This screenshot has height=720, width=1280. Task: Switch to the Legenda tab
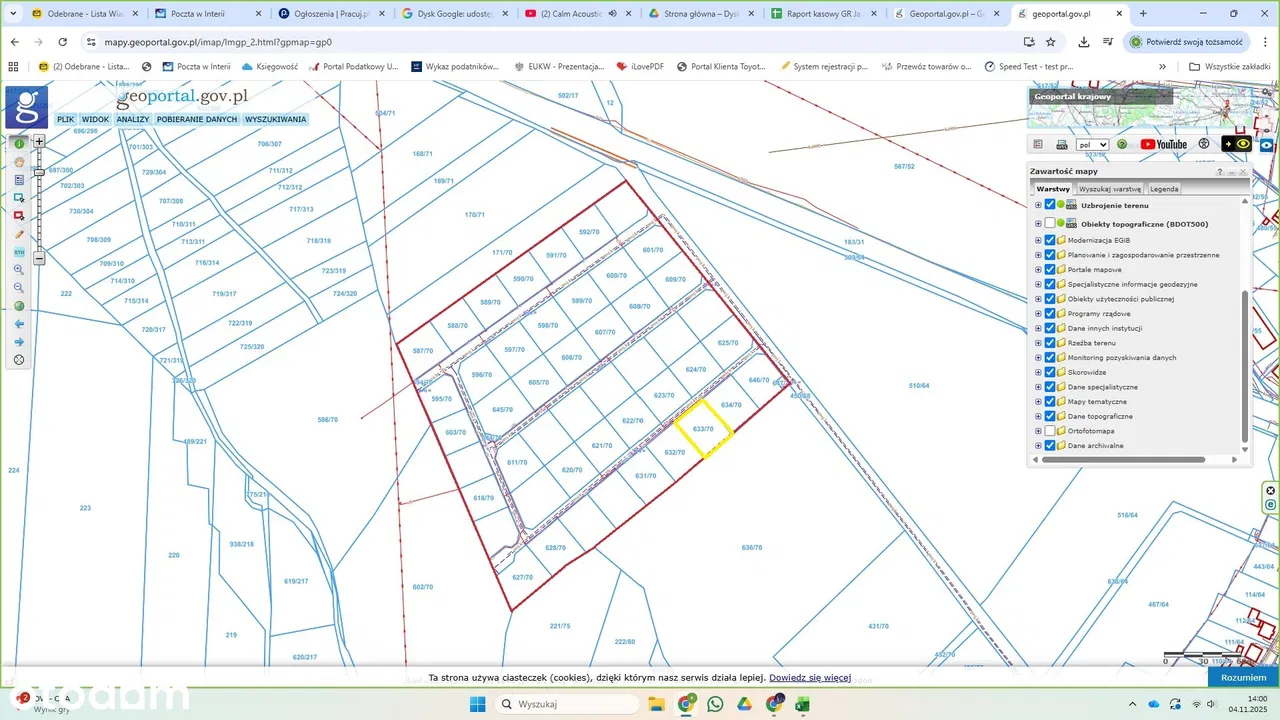coord(1163,189)
